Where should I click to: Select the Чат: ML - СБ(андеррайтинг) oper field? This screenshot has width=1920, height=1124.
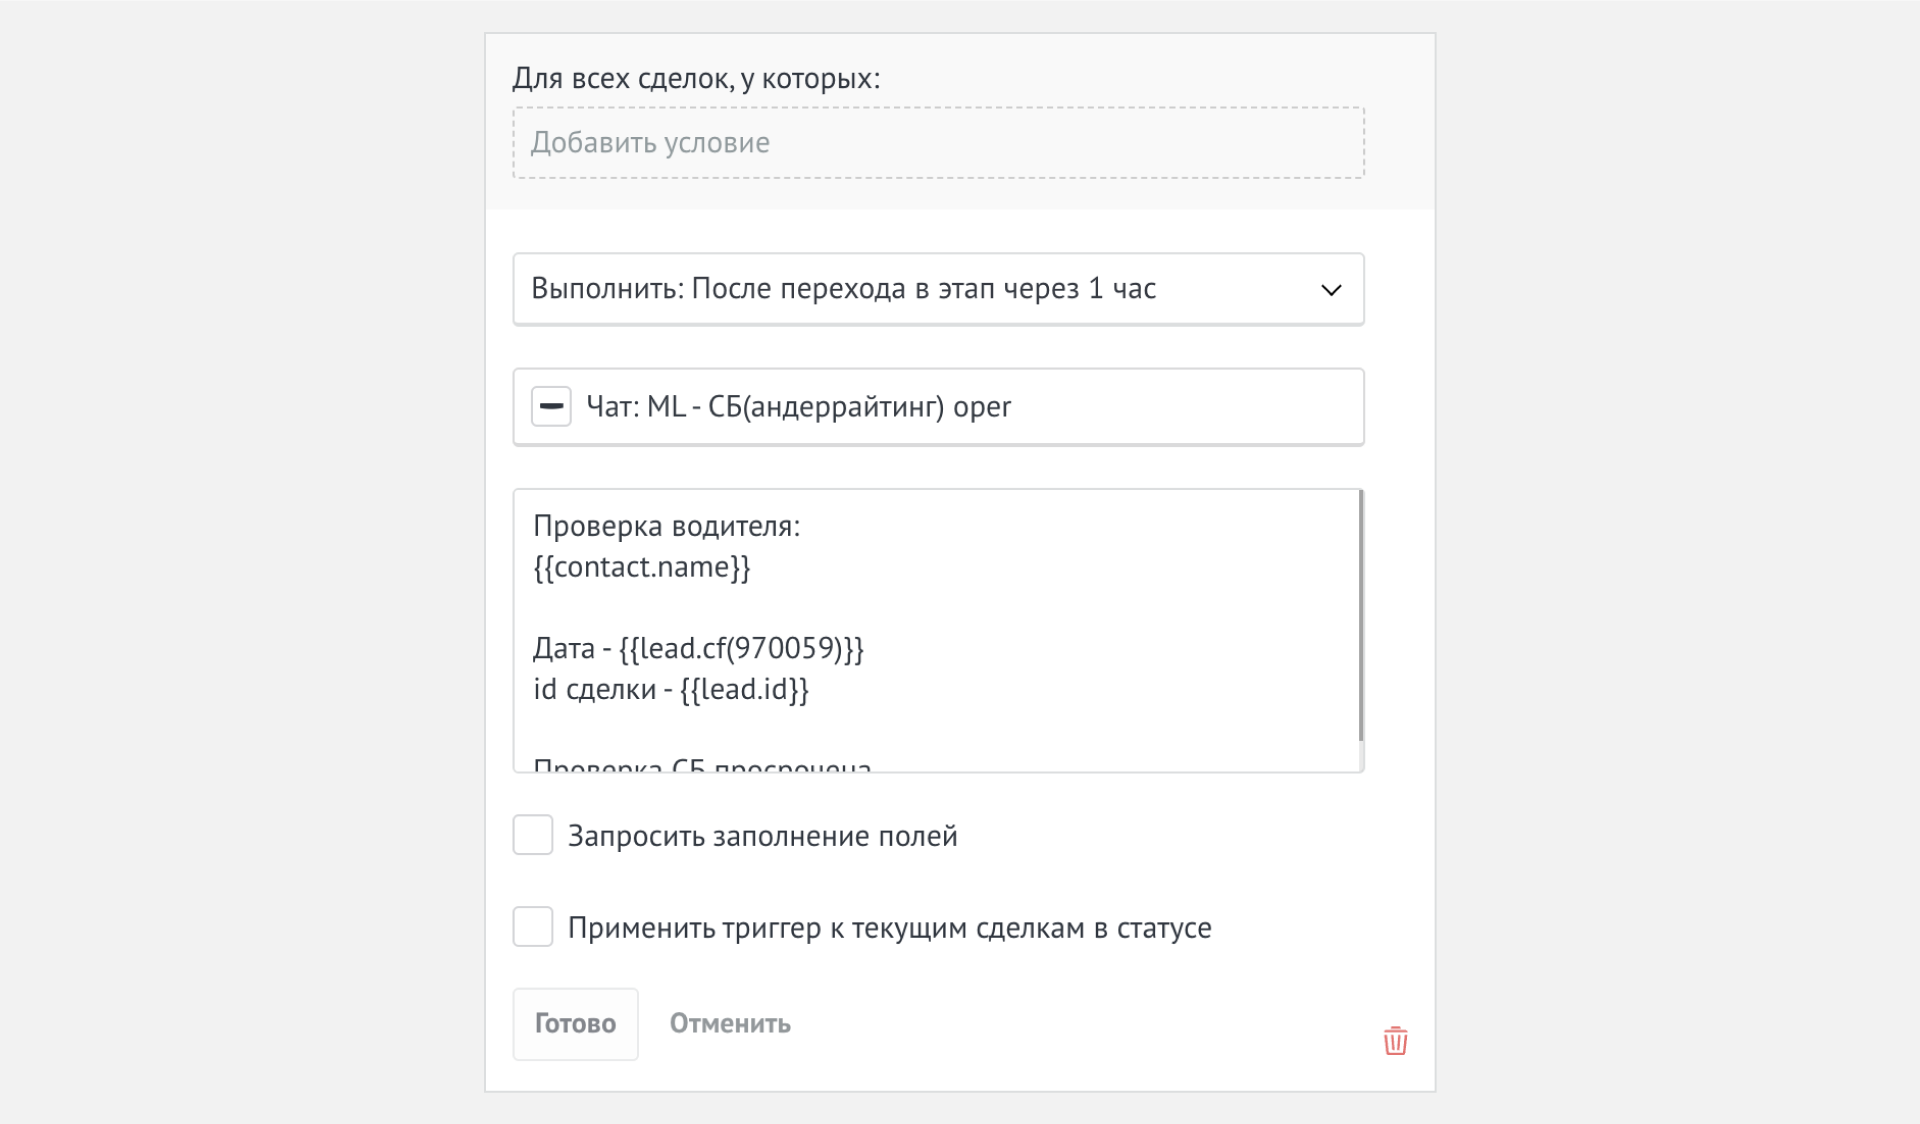point(938,407)
